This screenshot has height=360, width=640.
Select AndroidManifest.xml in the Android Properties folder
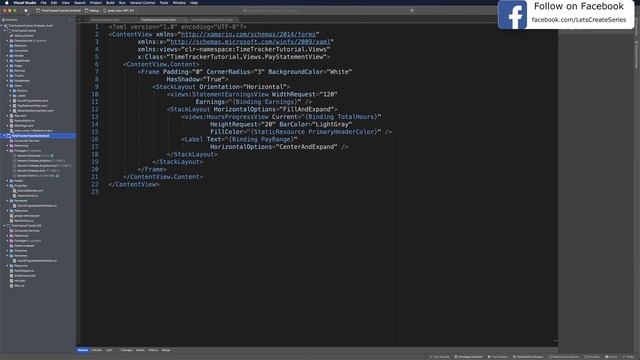pos(30,191)
